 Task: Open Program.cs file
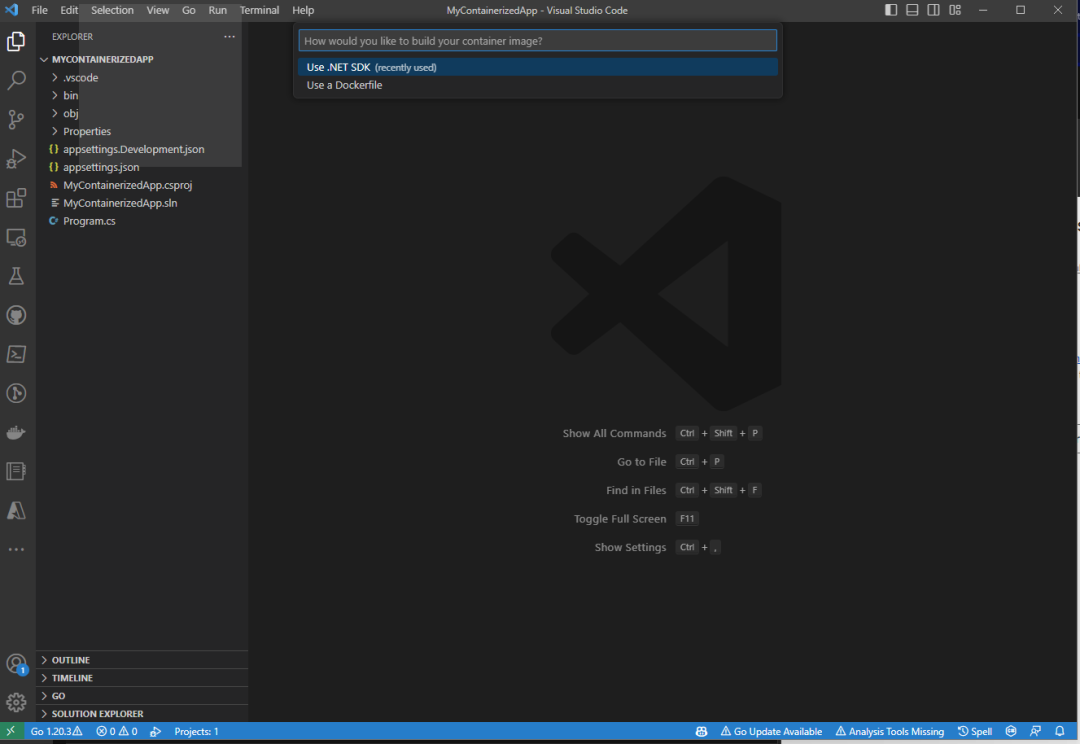tap(142, 220)
